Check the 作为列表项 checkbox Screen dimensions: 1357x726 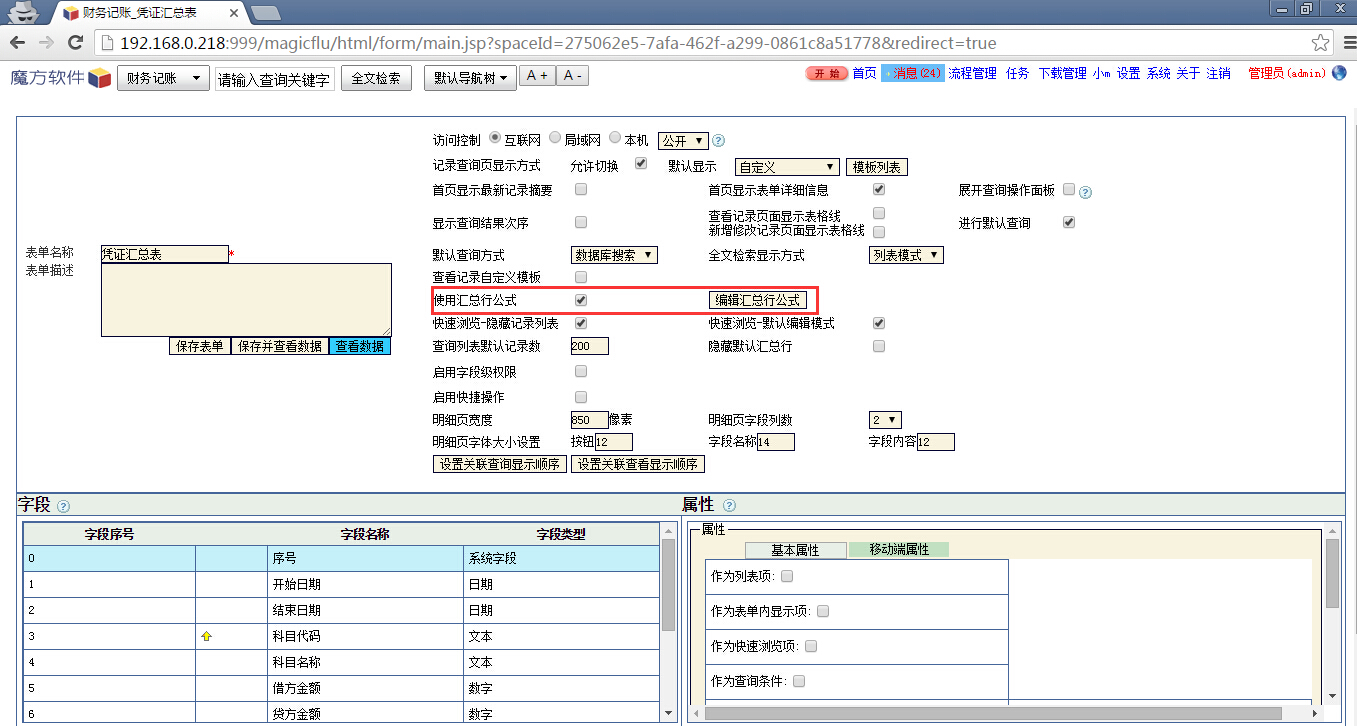pyautogui.click(x=787, y=576)
